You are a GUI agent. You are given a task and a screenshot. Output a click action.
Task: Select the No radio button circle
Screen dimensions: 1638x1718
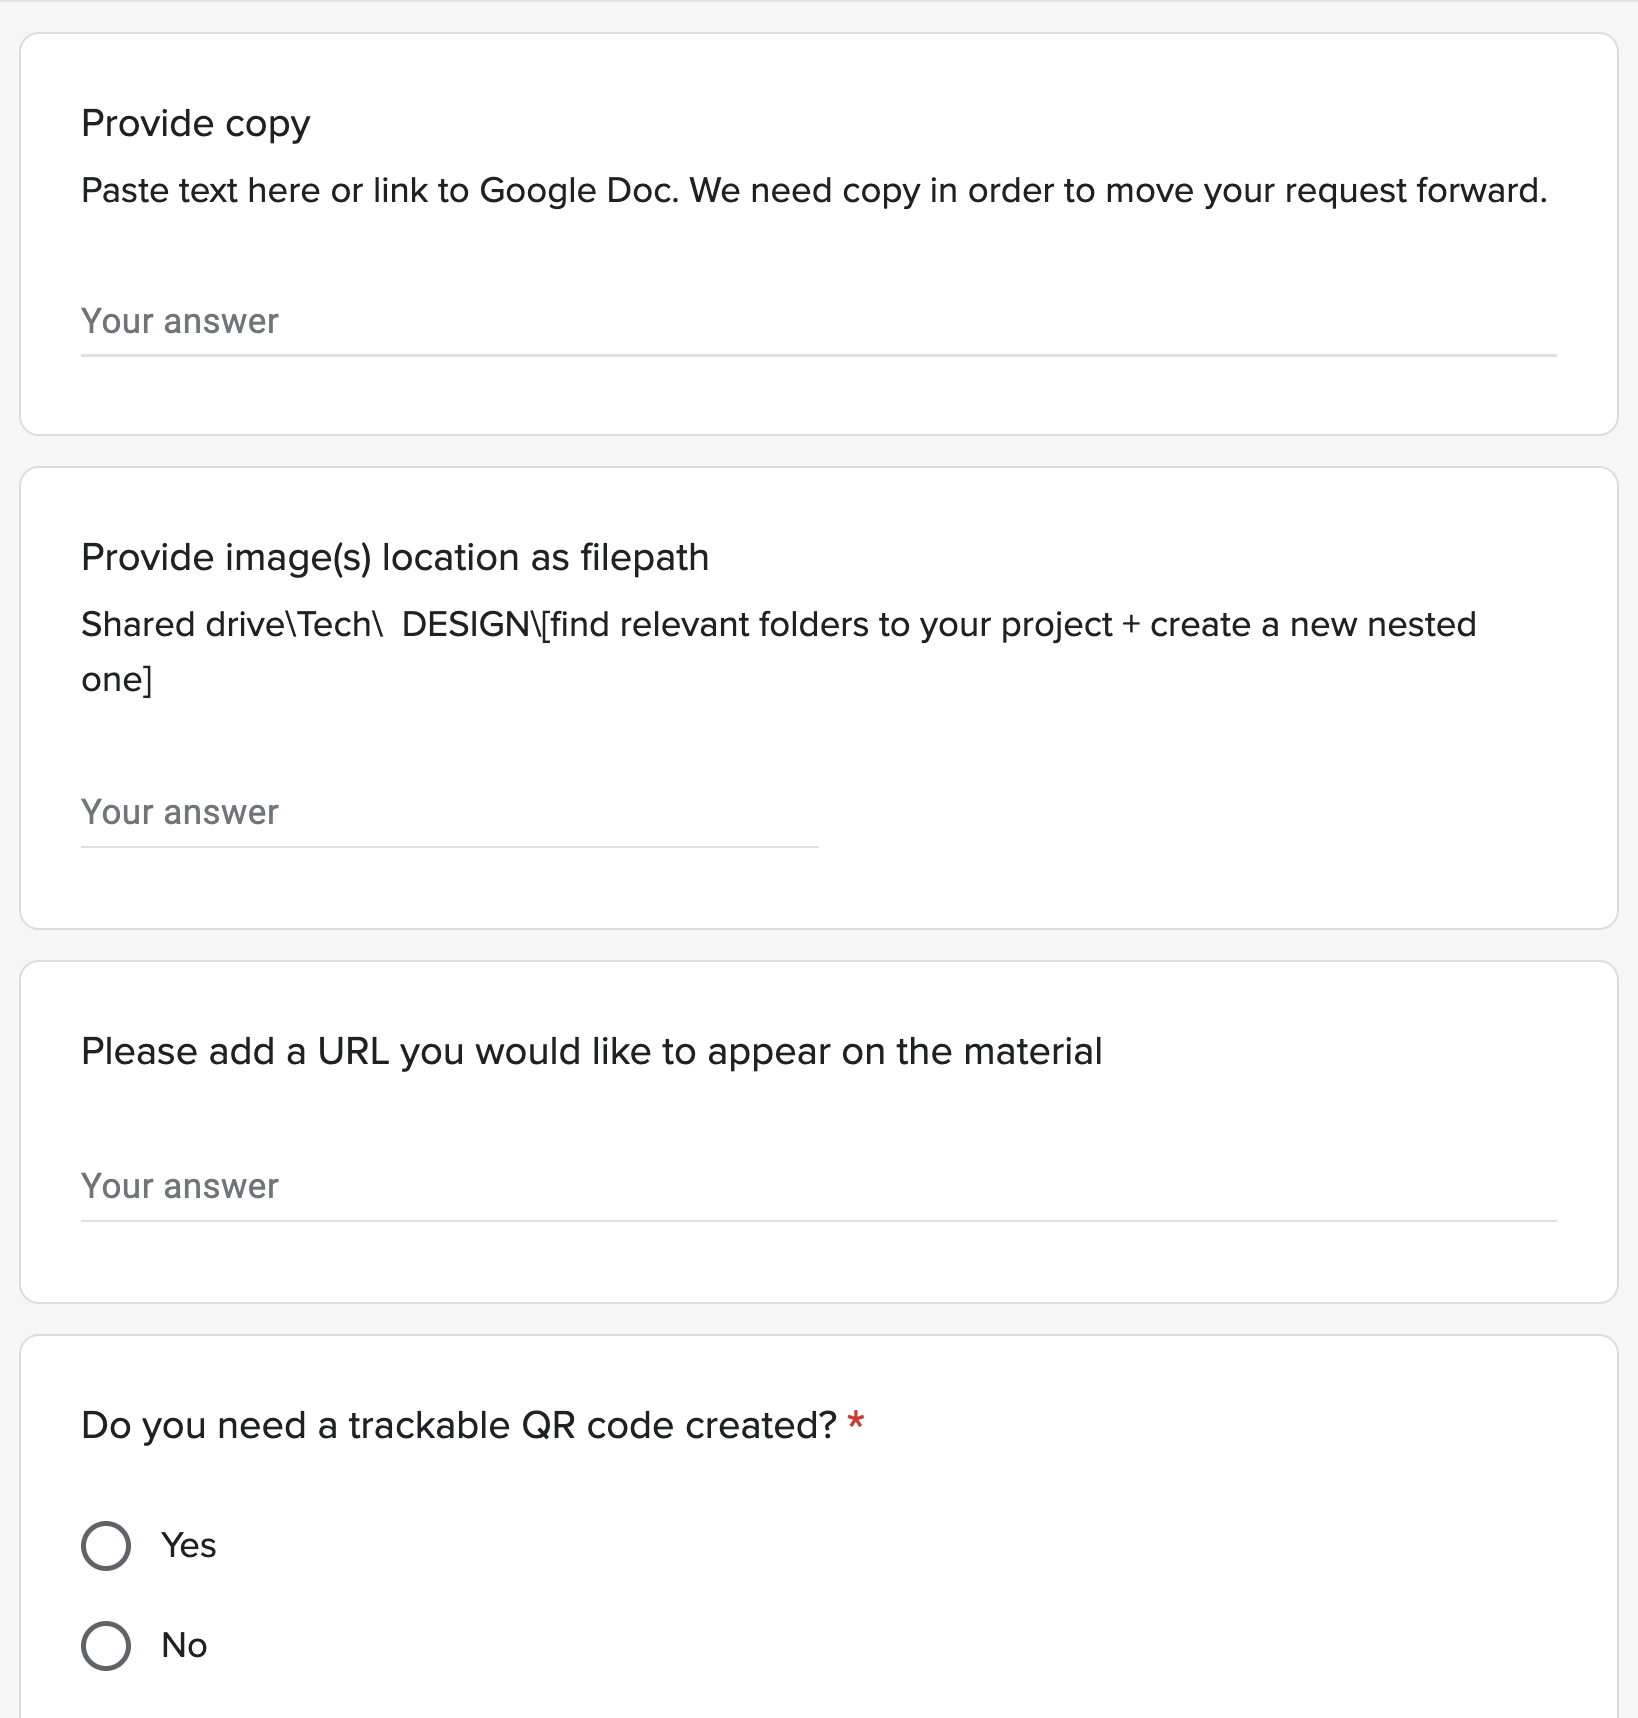tap(106, 1646)
